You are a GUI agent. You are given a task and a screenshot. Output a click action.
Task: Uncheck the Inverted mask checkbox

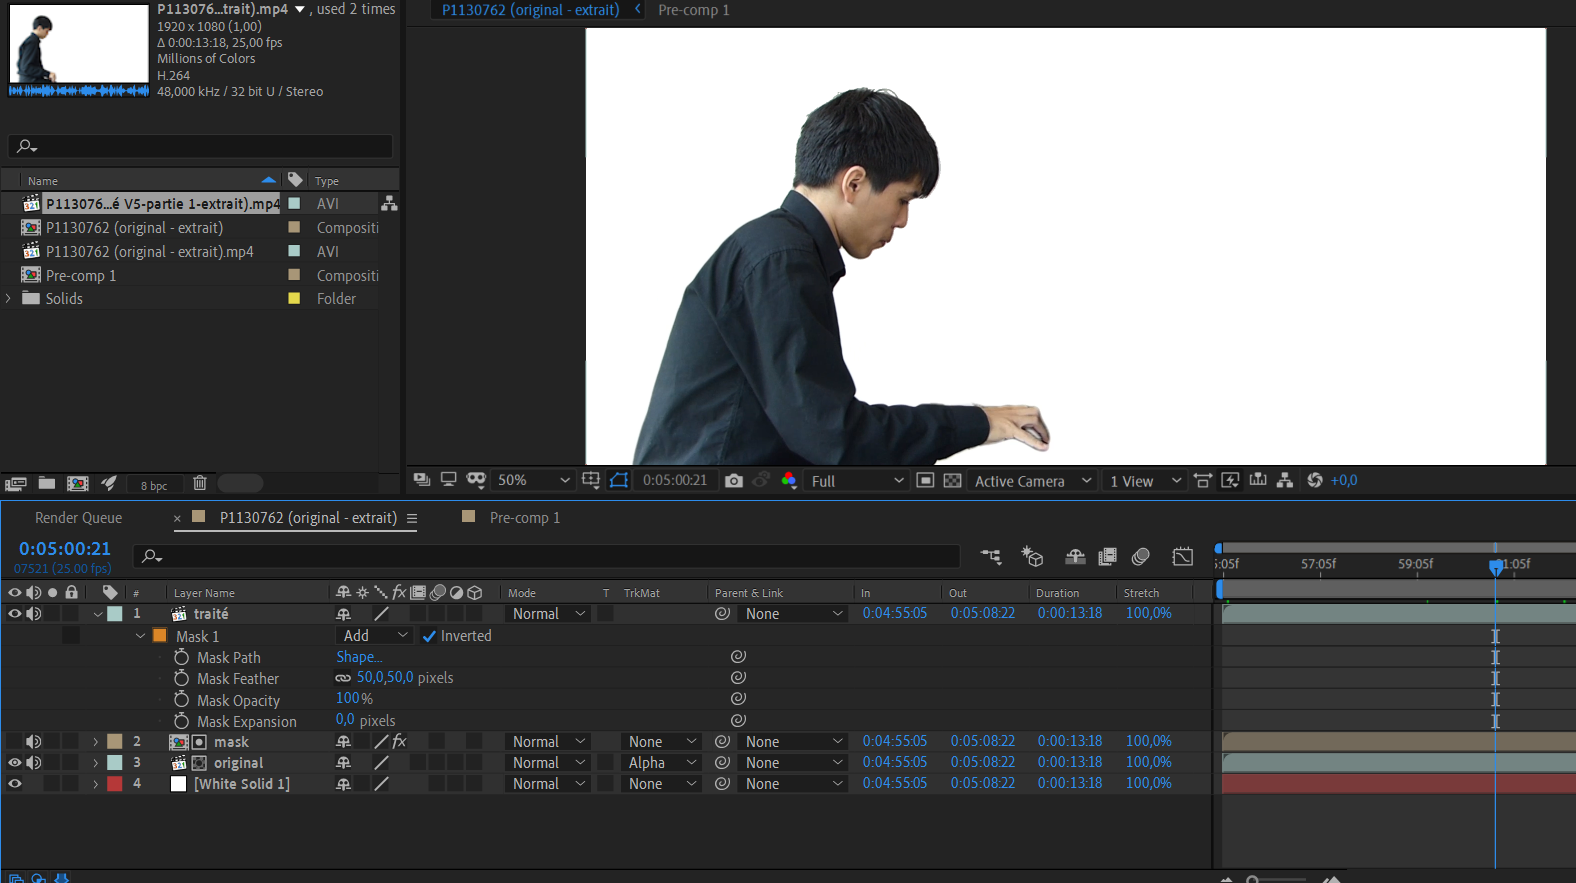click(429, 636)
